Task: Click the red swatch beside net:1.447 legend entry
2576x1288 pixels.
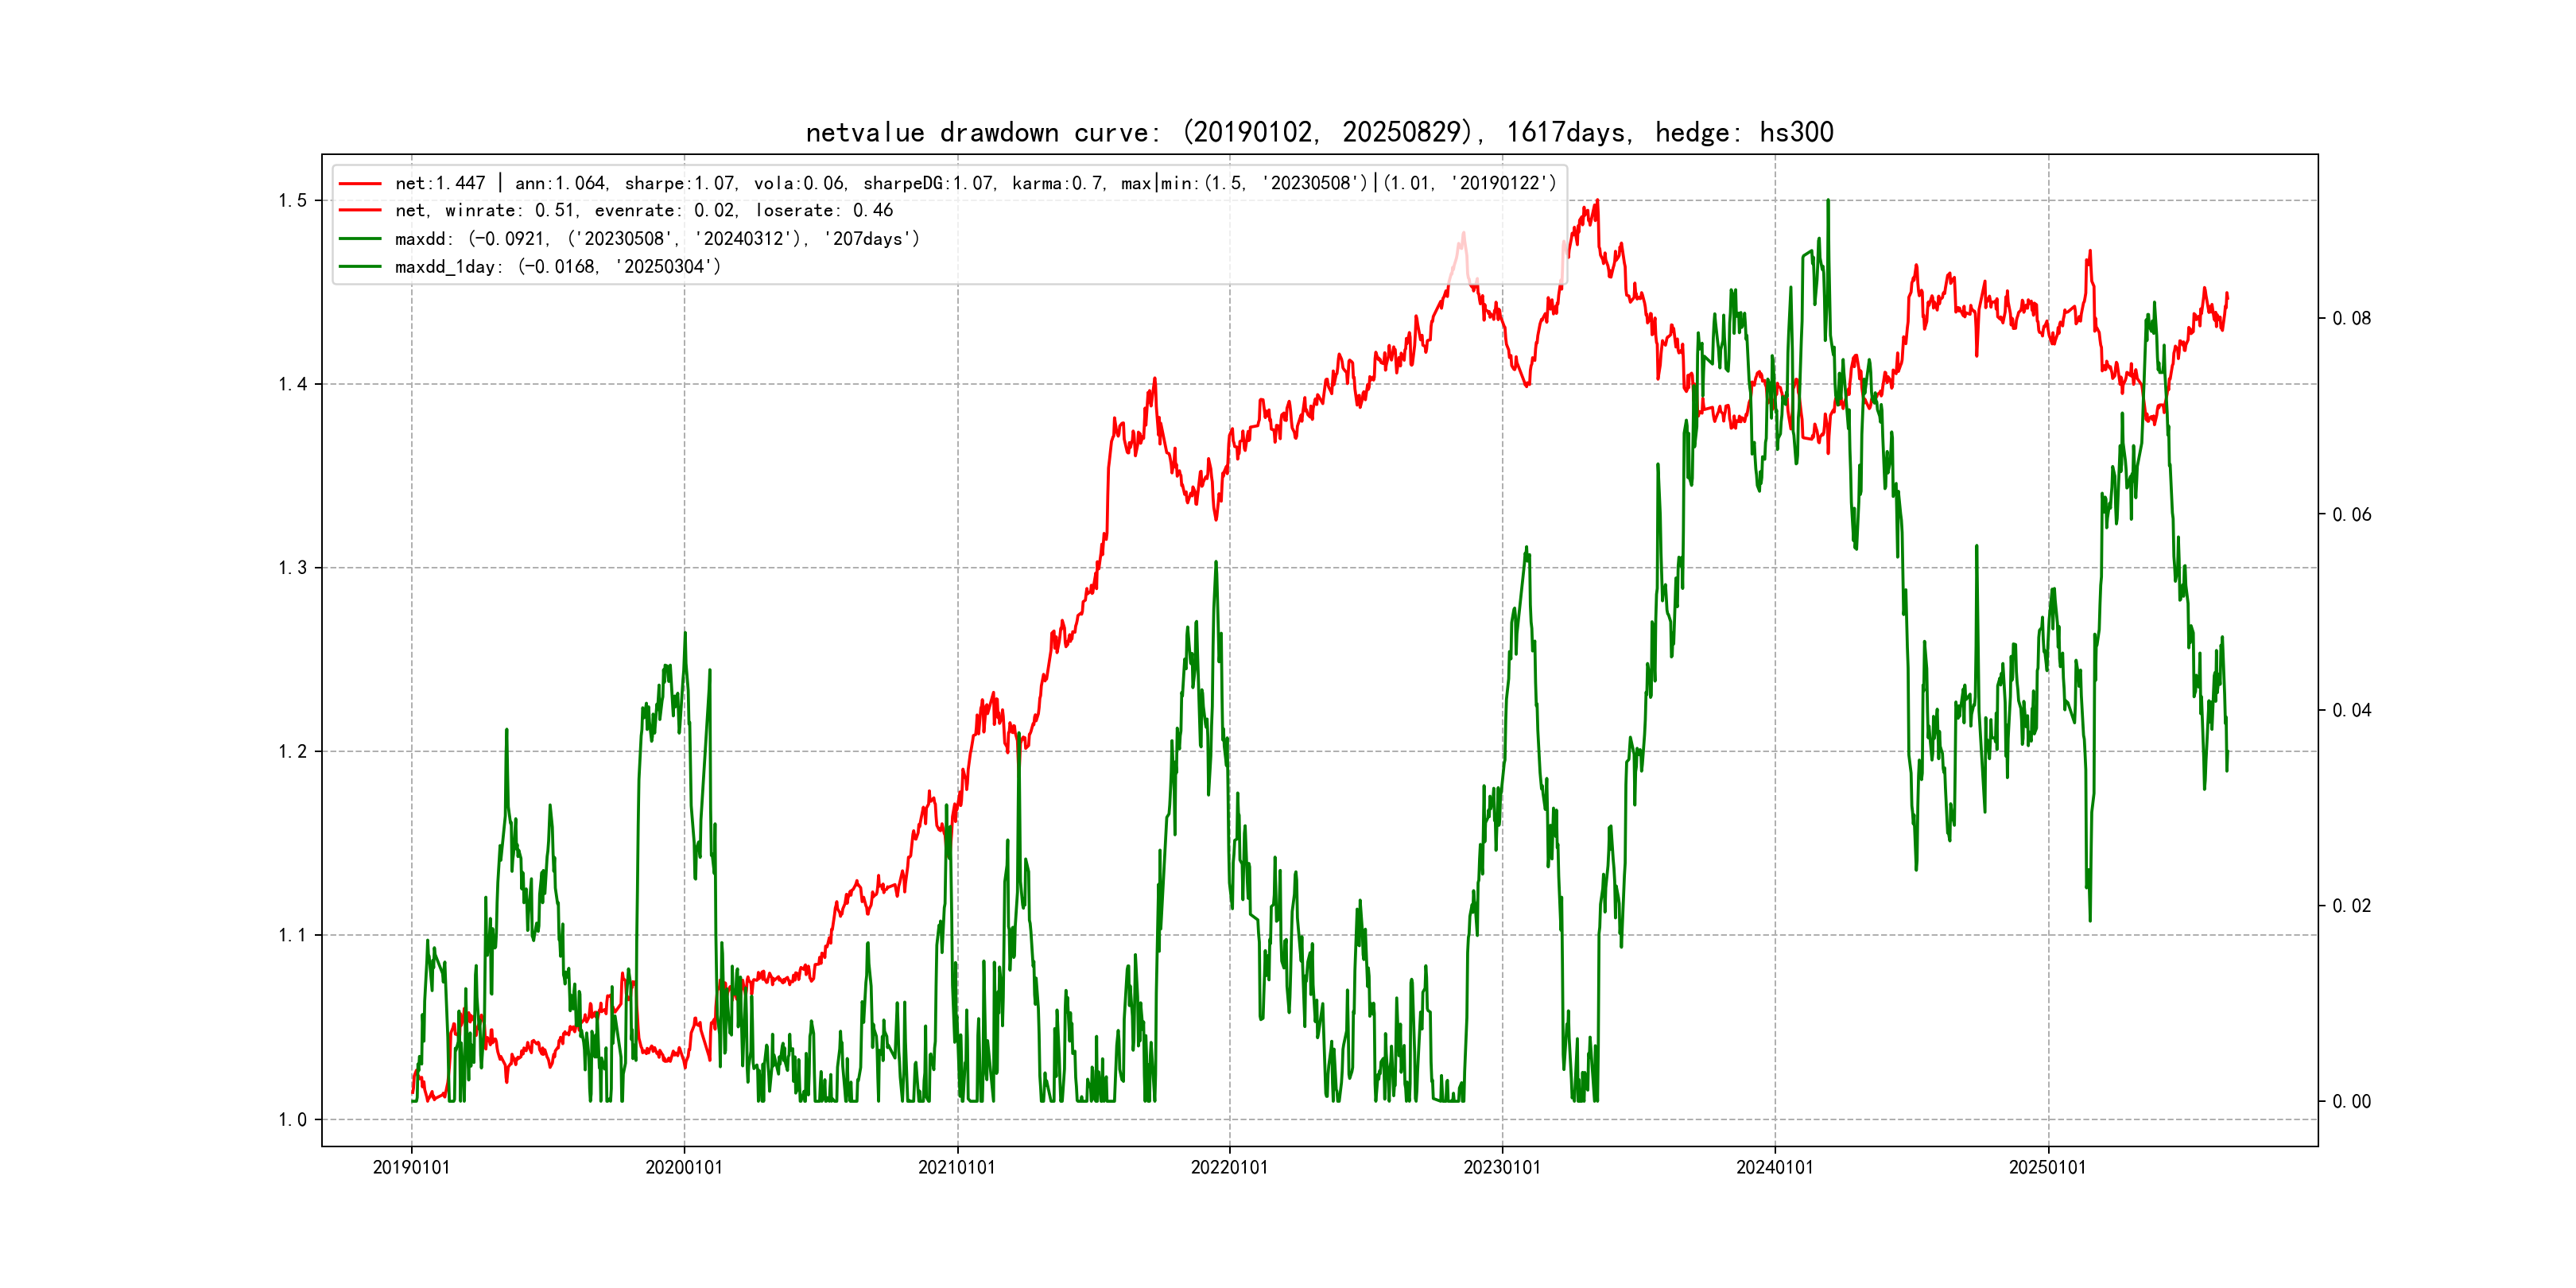Action: pos(360,183)
